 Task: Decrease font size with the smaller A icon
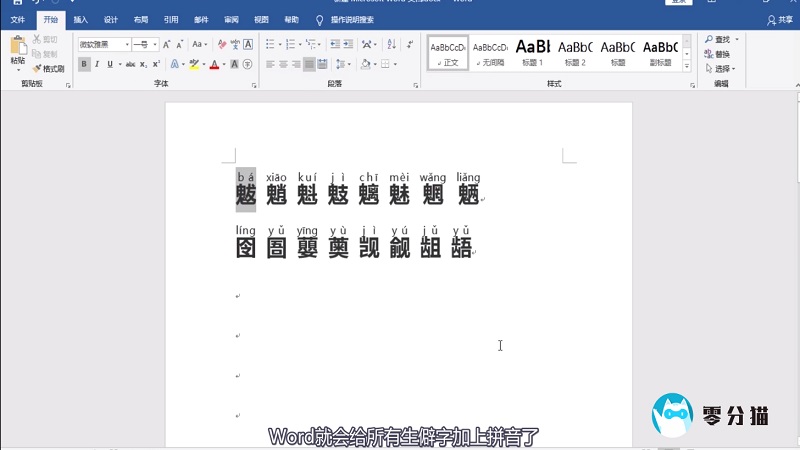180,44
